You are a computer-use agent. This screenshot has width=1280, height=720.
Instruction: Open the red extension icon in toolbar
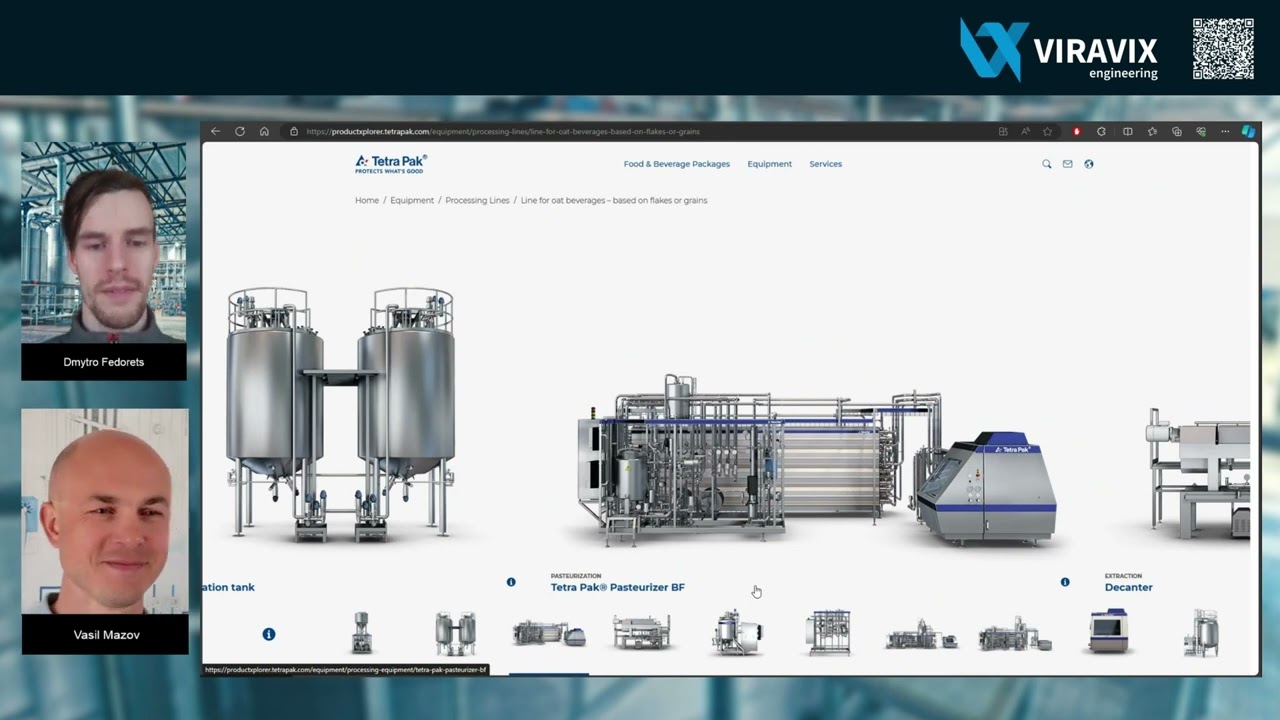pyautogui.click(x=1077, y=131)
